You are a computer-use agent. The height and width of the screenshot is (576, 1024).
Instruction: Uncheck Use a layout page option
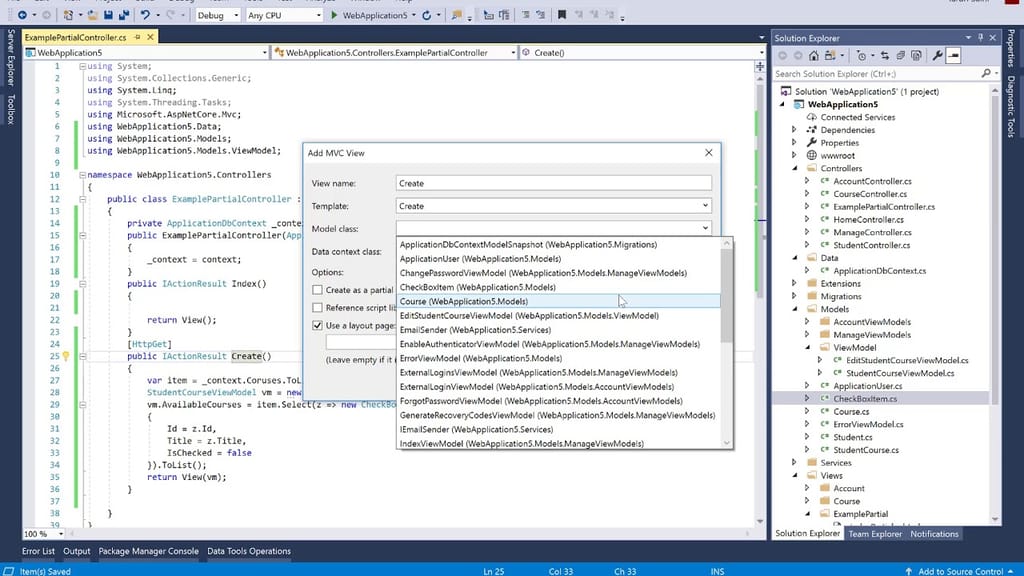317,325
